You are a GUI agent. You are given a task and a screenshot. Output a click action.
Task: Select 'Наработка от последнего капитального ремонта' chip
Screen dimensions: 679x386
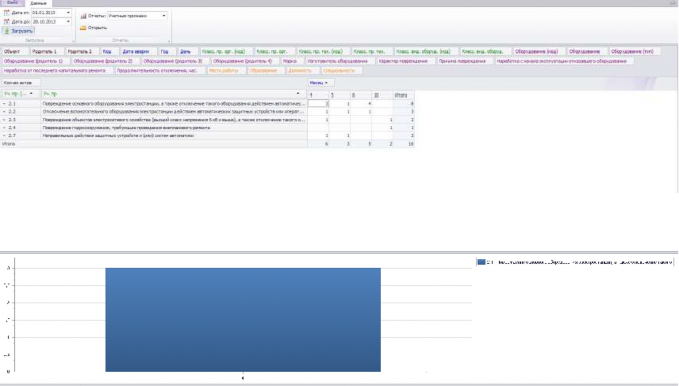(57, 71)
